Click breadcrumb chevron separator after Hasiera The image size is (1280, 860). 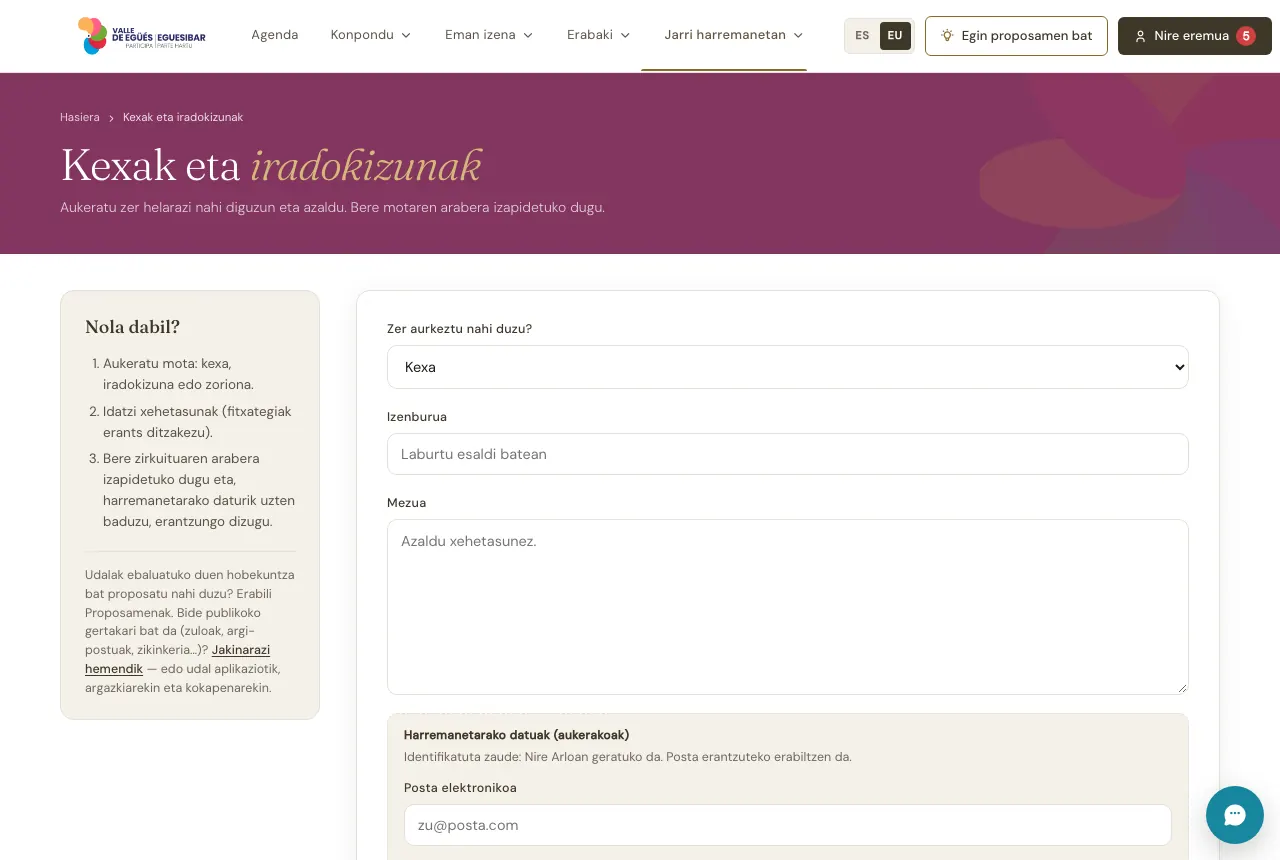[x=111, y=118]
